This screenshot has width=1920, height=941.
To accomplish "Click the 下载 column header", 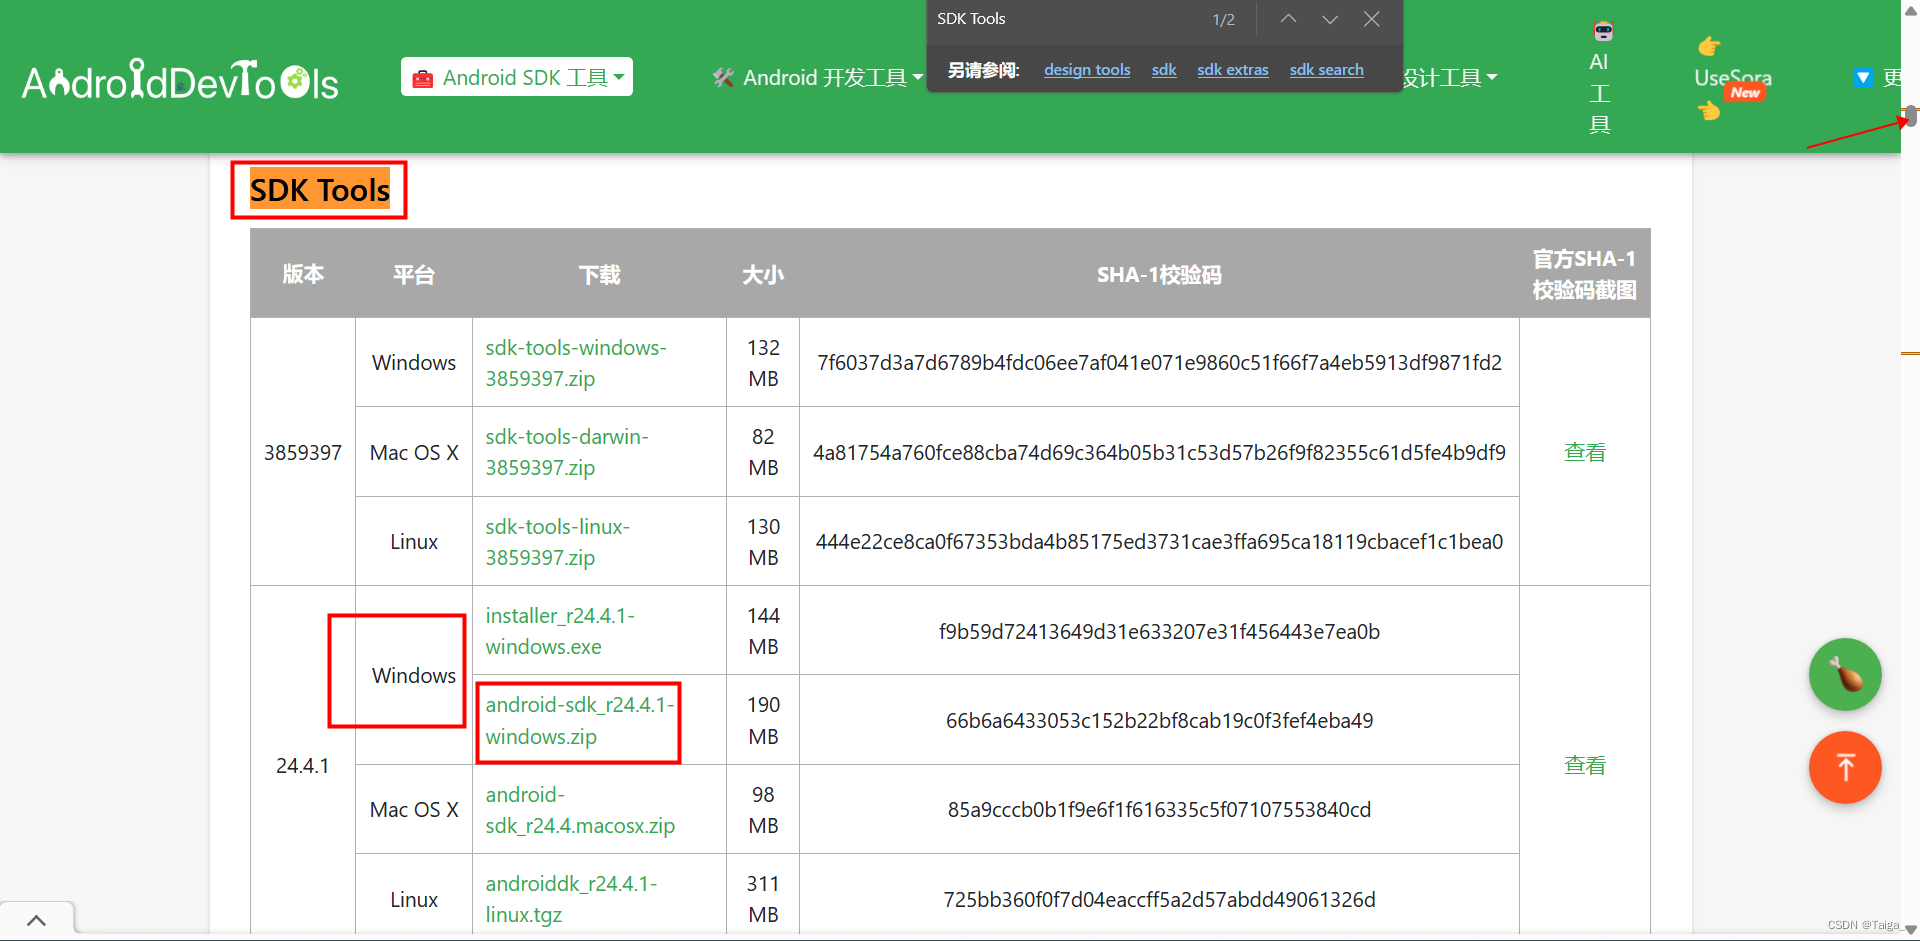I will pyautogui.click(x=599, y=274).
